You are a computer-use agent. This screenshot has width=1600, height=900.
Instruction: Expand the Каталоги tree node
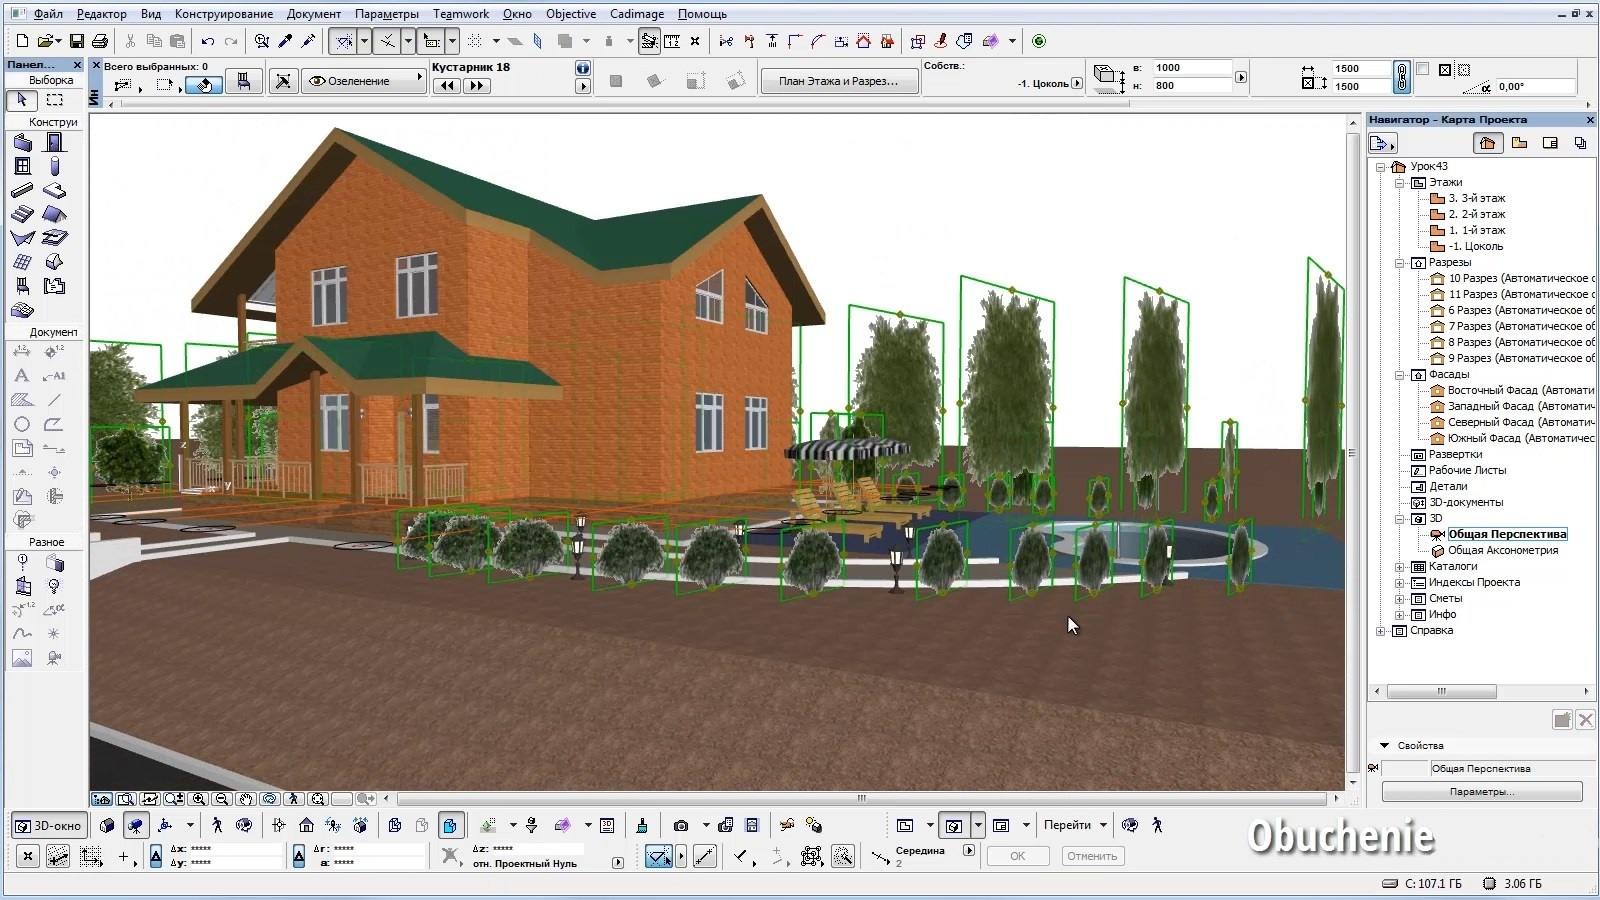[1400, 567]
